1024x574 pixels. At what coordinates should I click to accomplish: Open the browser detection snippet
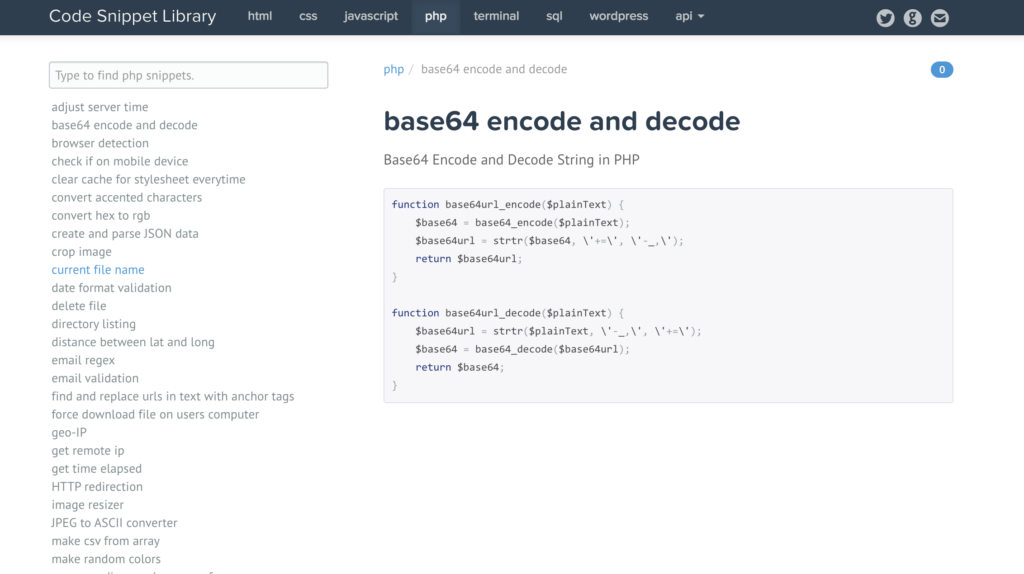point(101,143)
